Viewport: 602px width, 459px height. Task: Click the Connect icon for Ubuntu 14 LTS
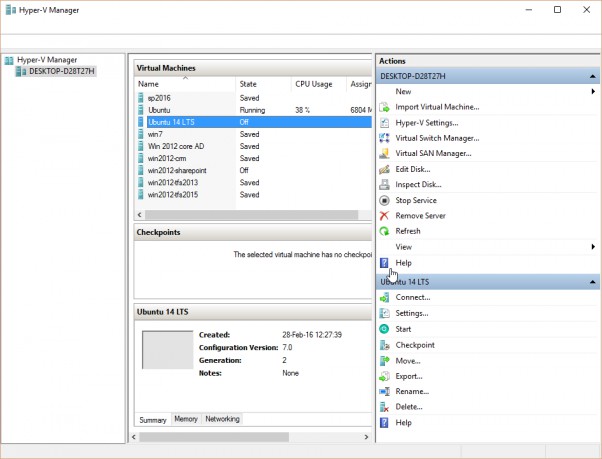[384, 297]
